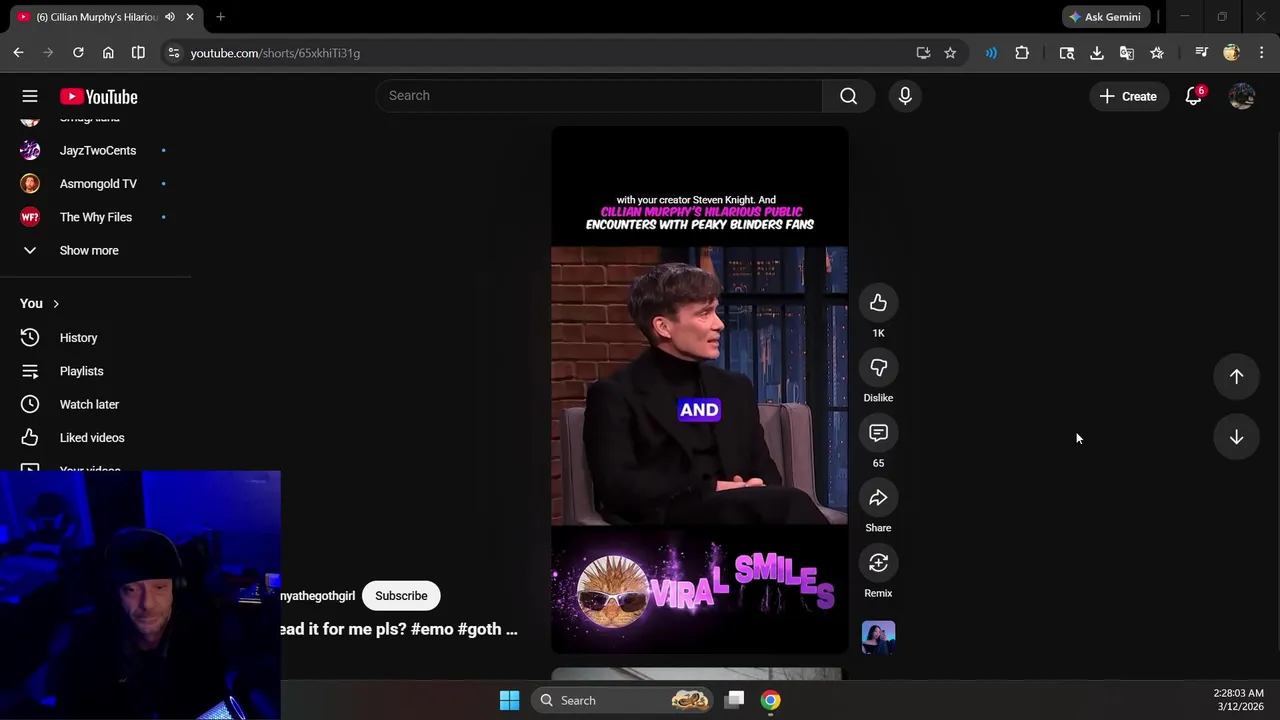Screen dimensions: 1280x720
Task: Open the notifications bell
Action: click(x=1193, y=96)
